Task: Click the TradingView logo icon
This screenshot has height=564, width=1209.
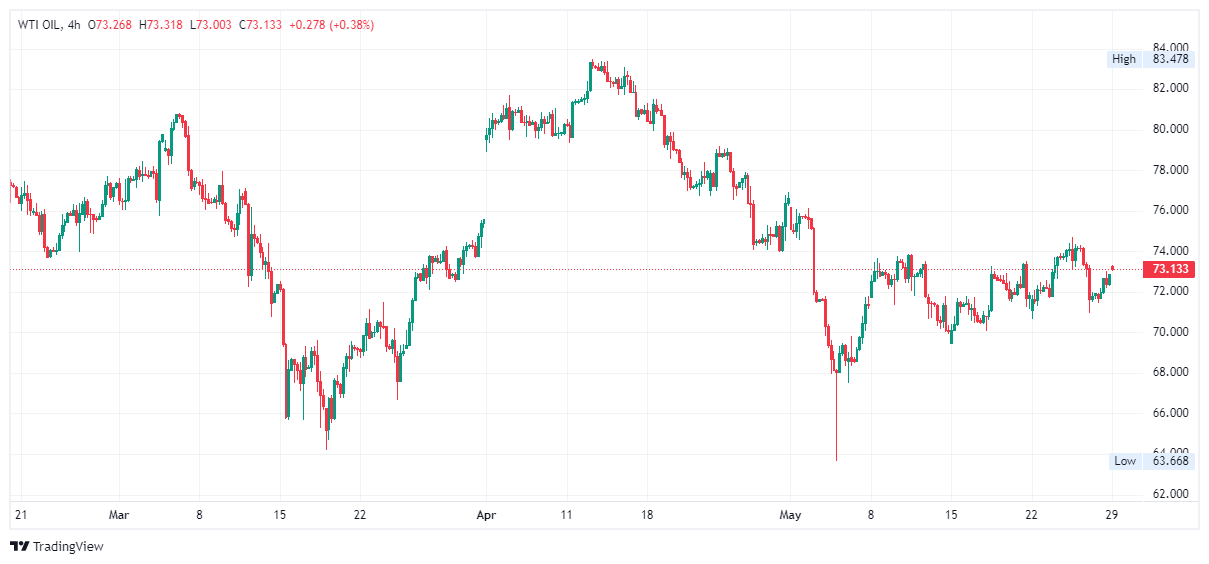Action: [19, 546]
